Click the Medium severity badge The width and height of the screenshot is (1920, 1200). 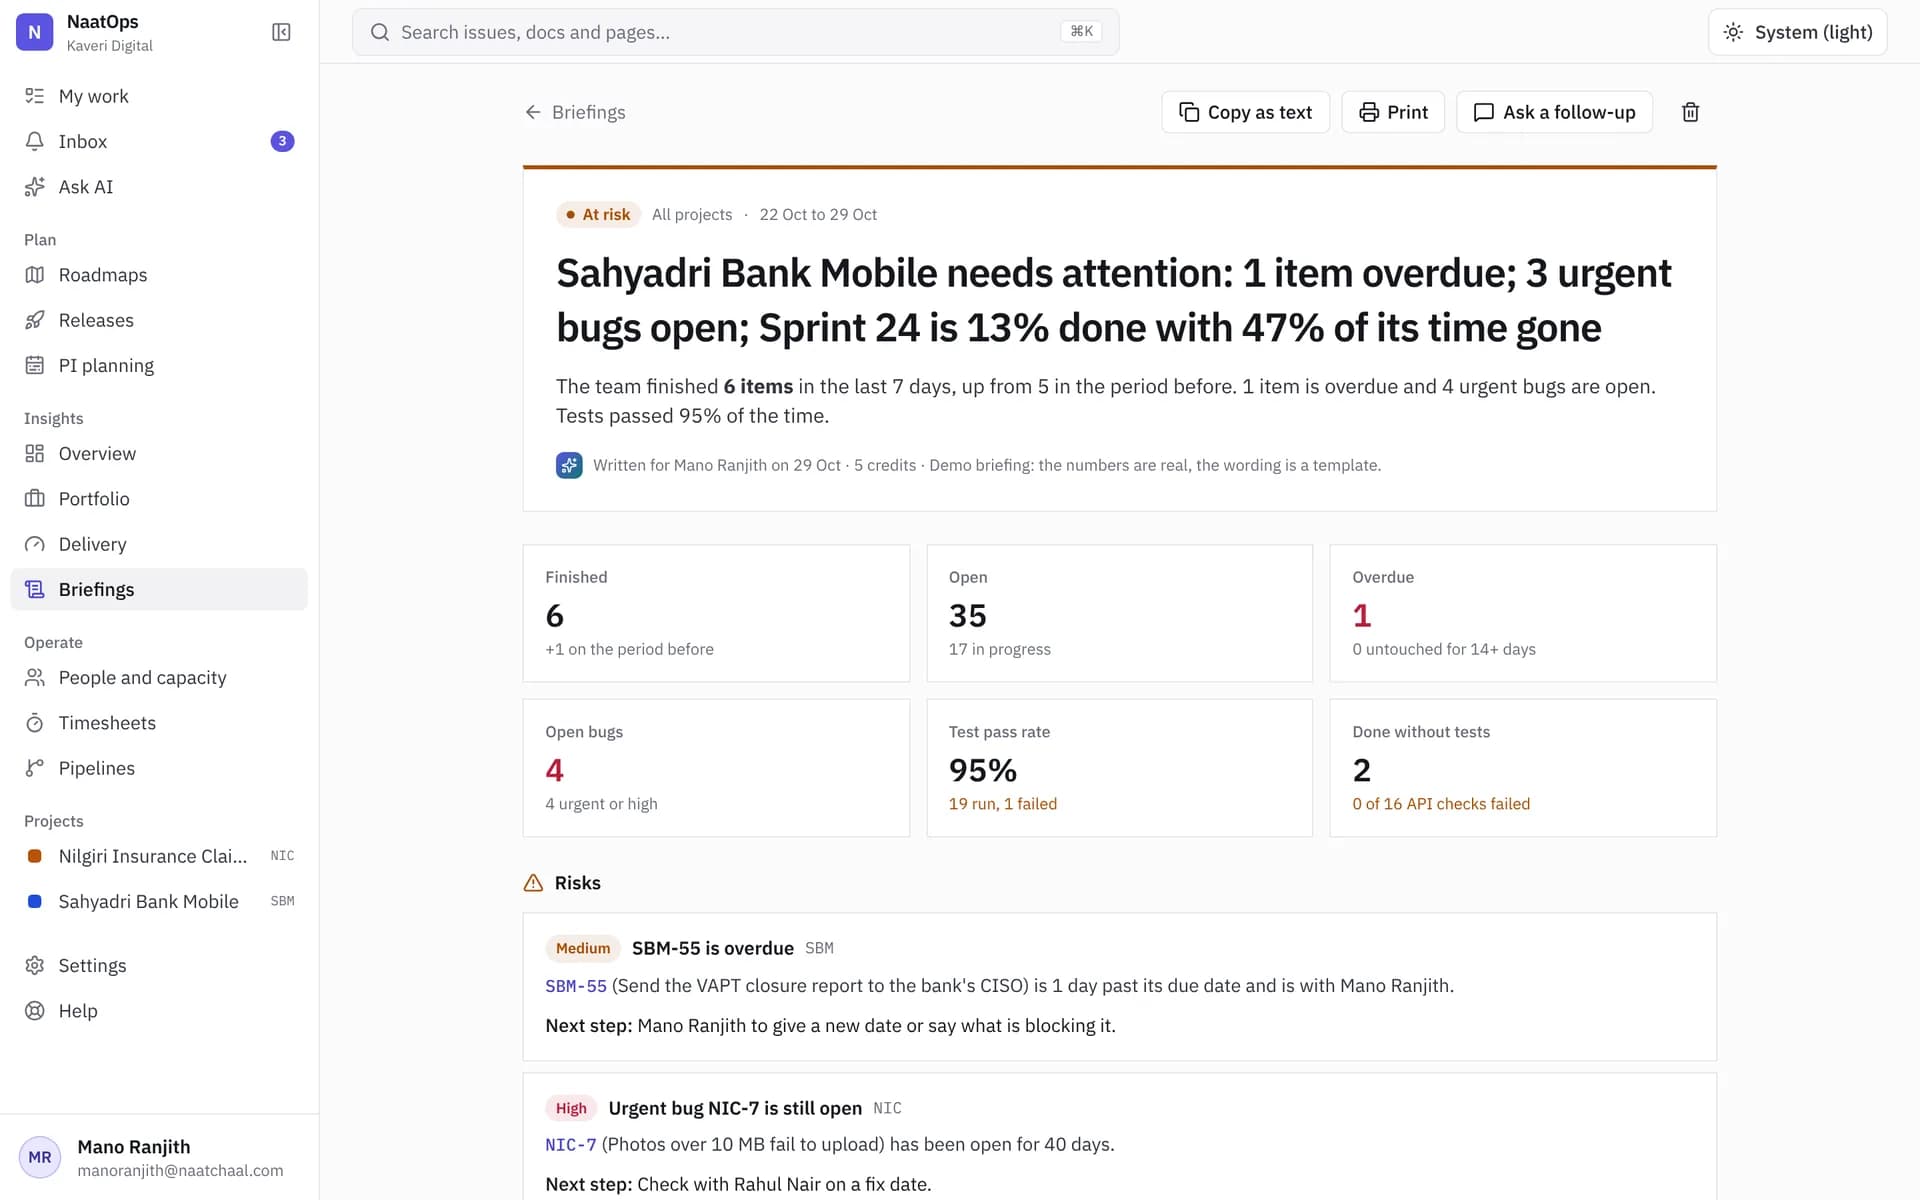click(x=583, y=948)
